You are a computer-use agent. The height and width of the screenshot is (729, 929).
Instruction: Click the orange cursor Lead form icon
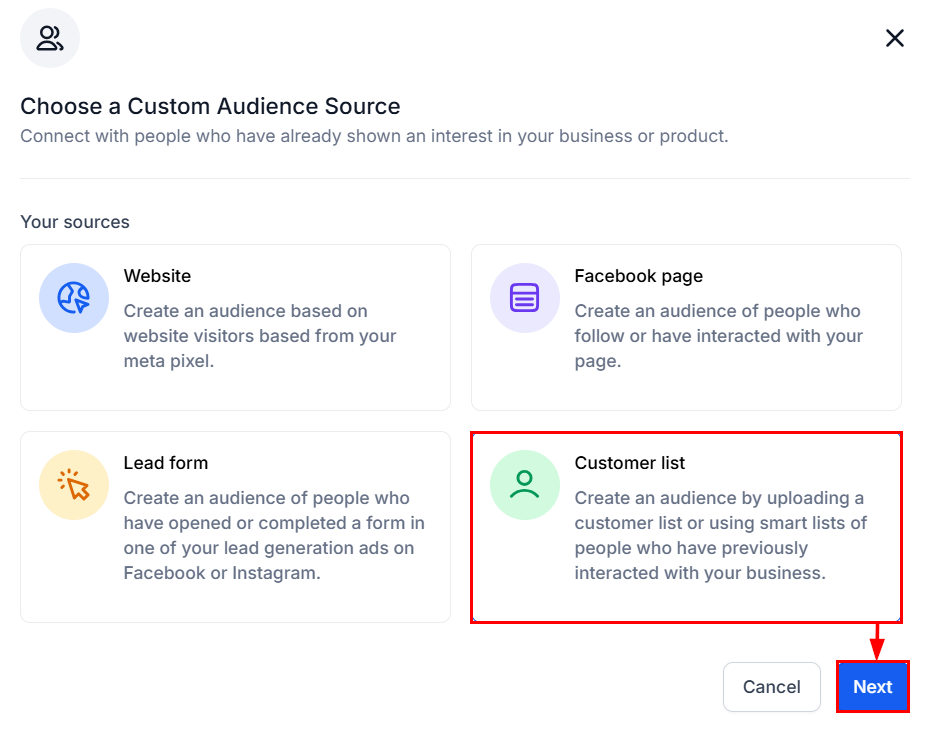[x=73, y=485]
